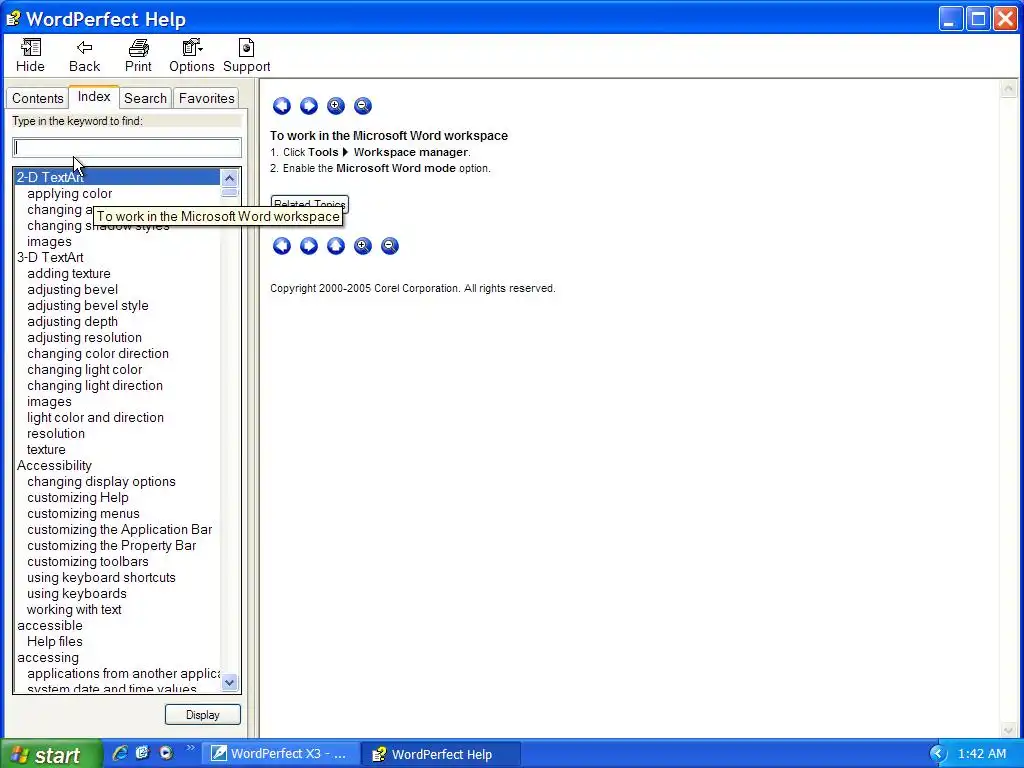Screen dimensions: 1024x768
Task: Select 'customizing the Application Bar' index entry
Action: coord(120,530)
